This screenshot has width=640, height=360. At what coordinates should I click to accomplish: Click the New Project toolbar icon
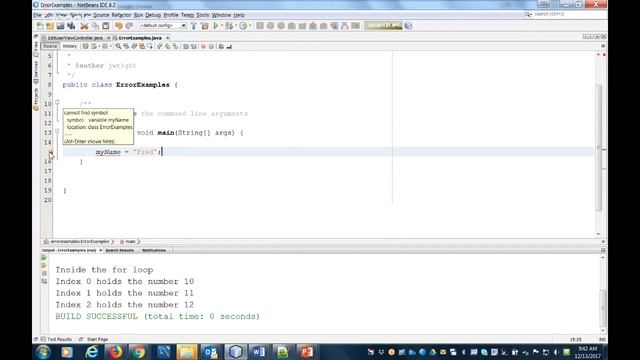50,26
